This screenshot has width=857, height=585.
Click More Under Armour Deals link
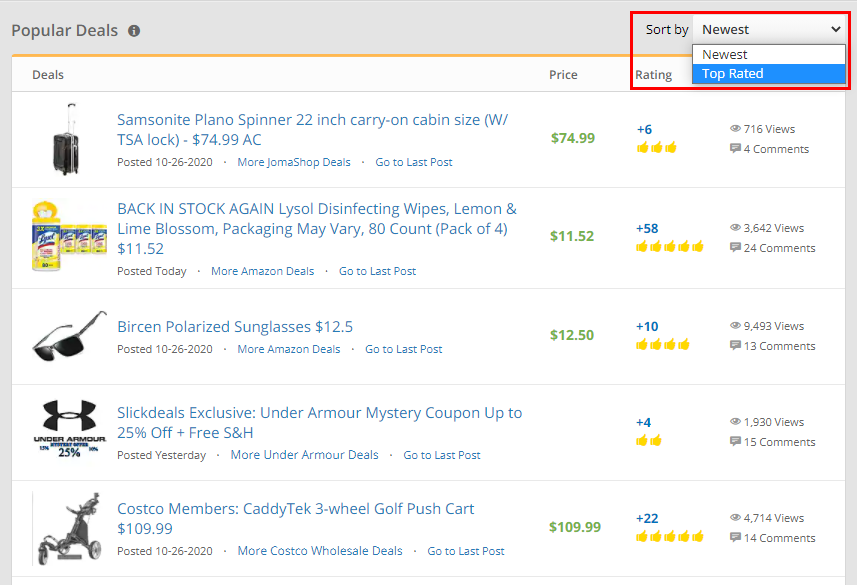click(304, 455)
